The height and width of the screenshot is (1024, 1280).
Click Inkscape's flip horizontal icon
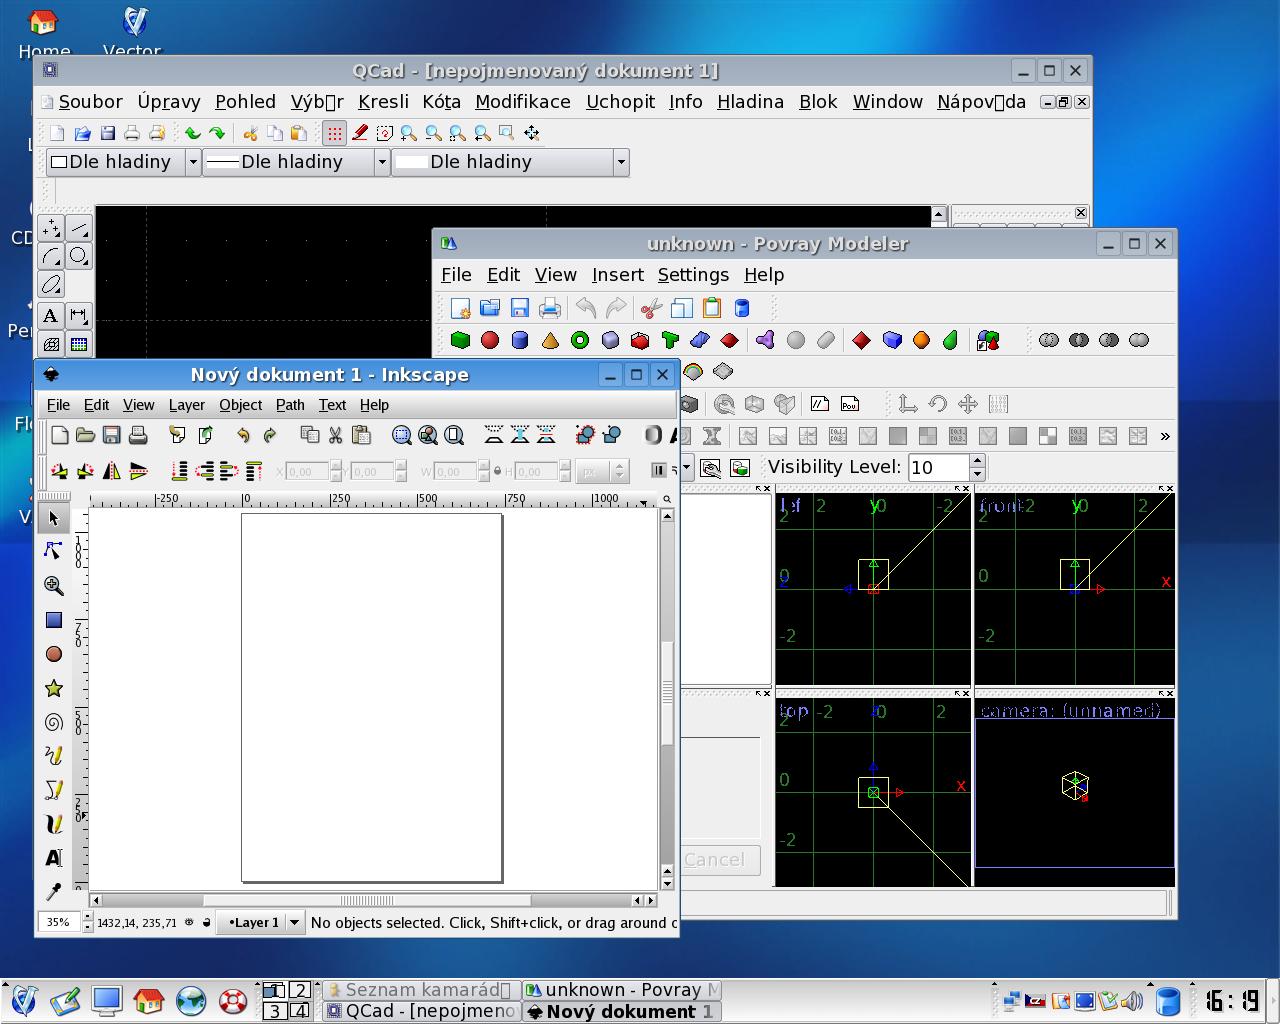[x=112, y=470]
